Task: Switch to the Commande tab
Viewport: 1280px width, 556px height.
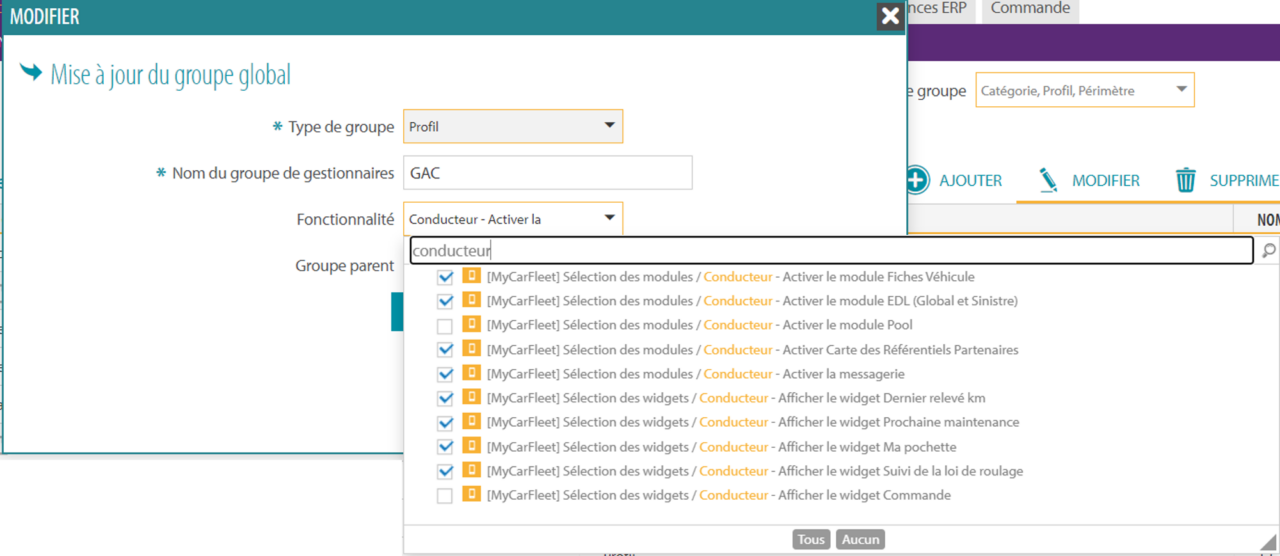Action: tap(1030, 9)
